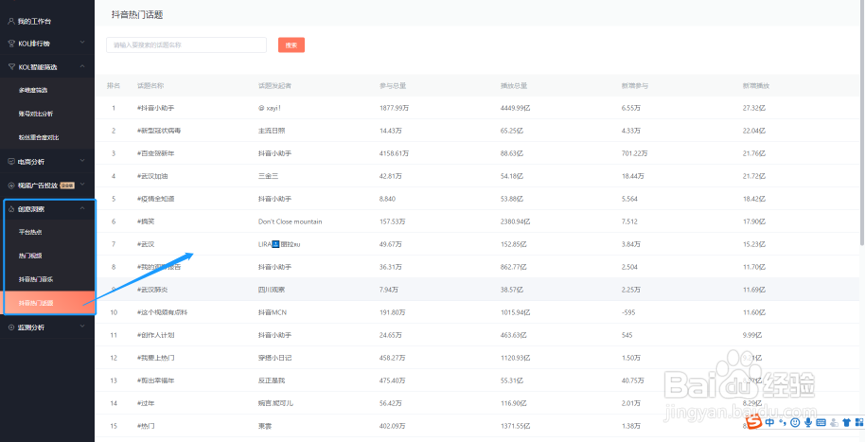Expand the 监测分析 menu chevron
This screenshot has height=442, width=865.
(82, 327)
